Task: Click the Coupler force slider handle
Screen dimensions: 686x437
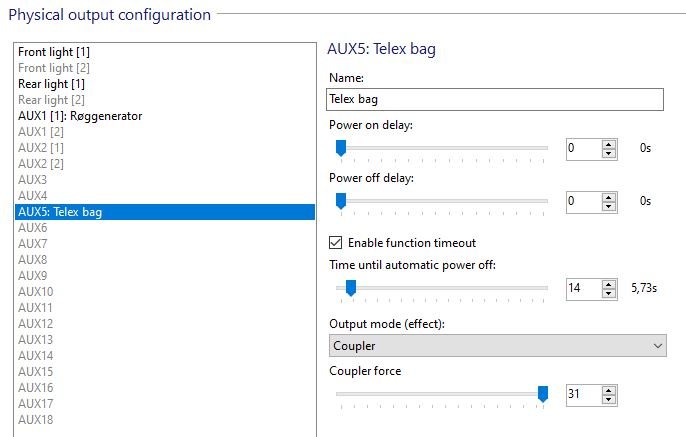Action: [x=542, y=394]
